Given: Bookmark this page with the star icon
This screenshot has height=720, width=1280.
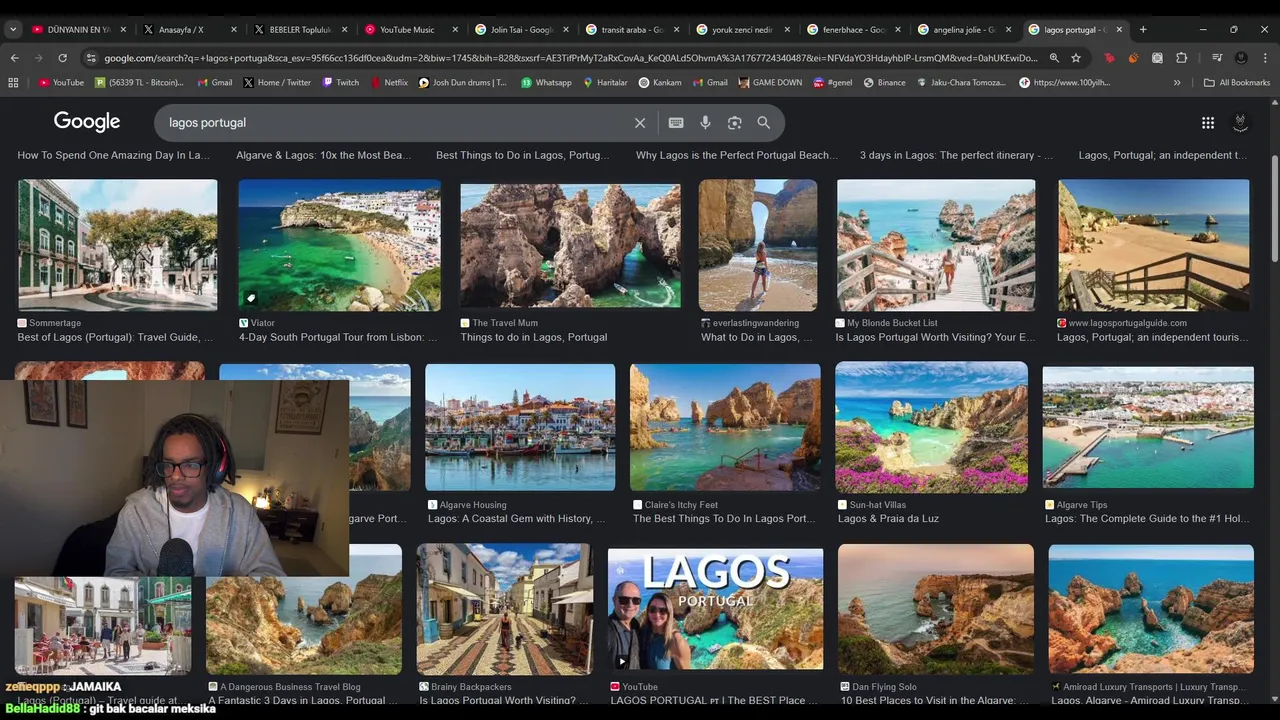Looking at the screenshot, I should point(1076,58).
